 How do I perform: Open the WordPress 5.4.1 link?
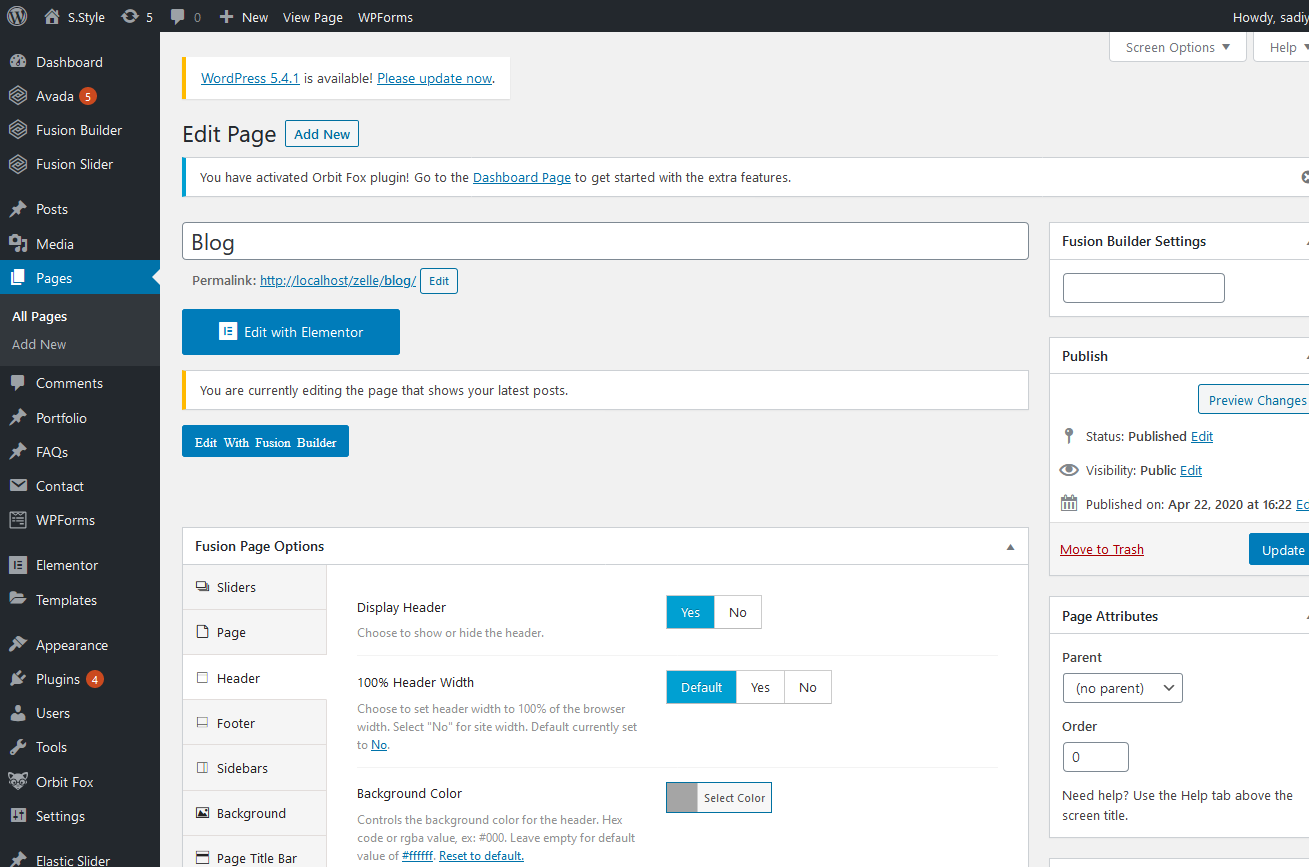pos(250,78)
